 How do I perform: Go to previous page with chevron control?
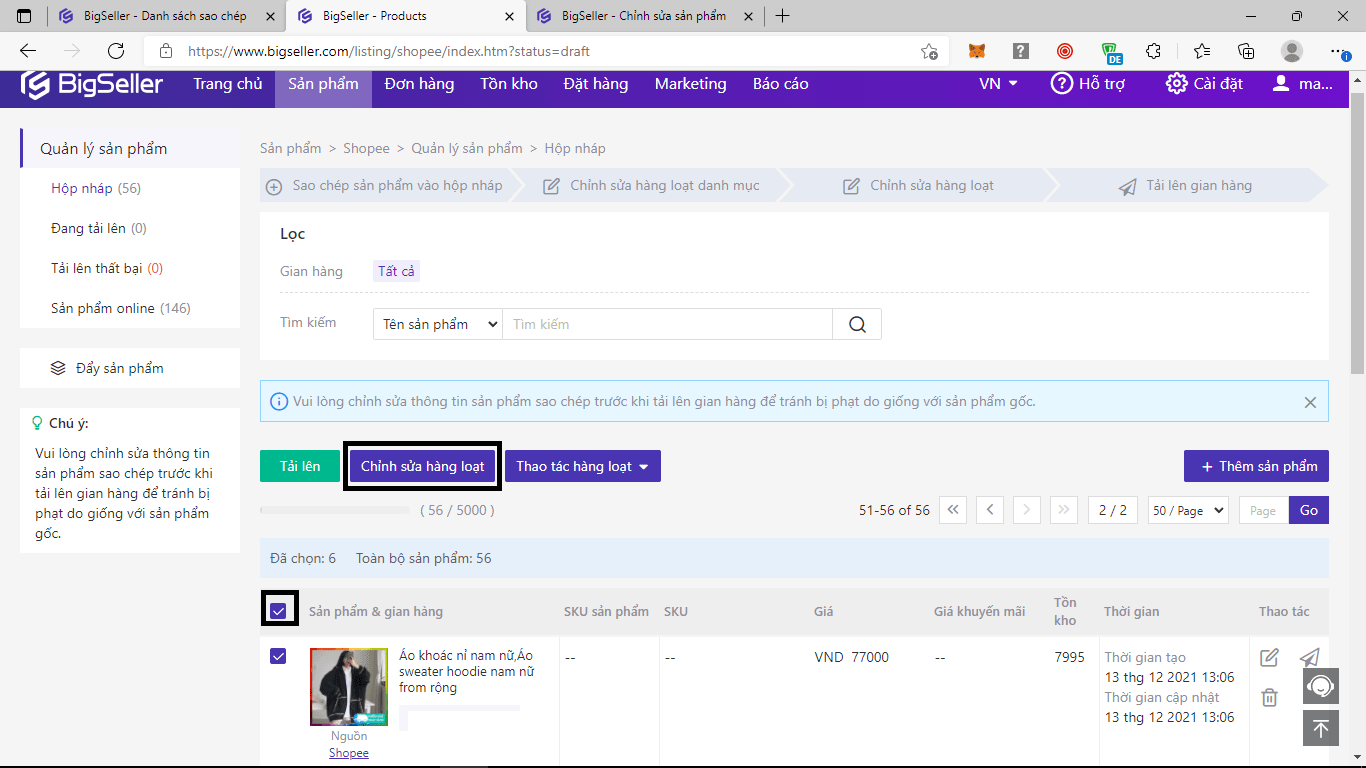(989, 510)
